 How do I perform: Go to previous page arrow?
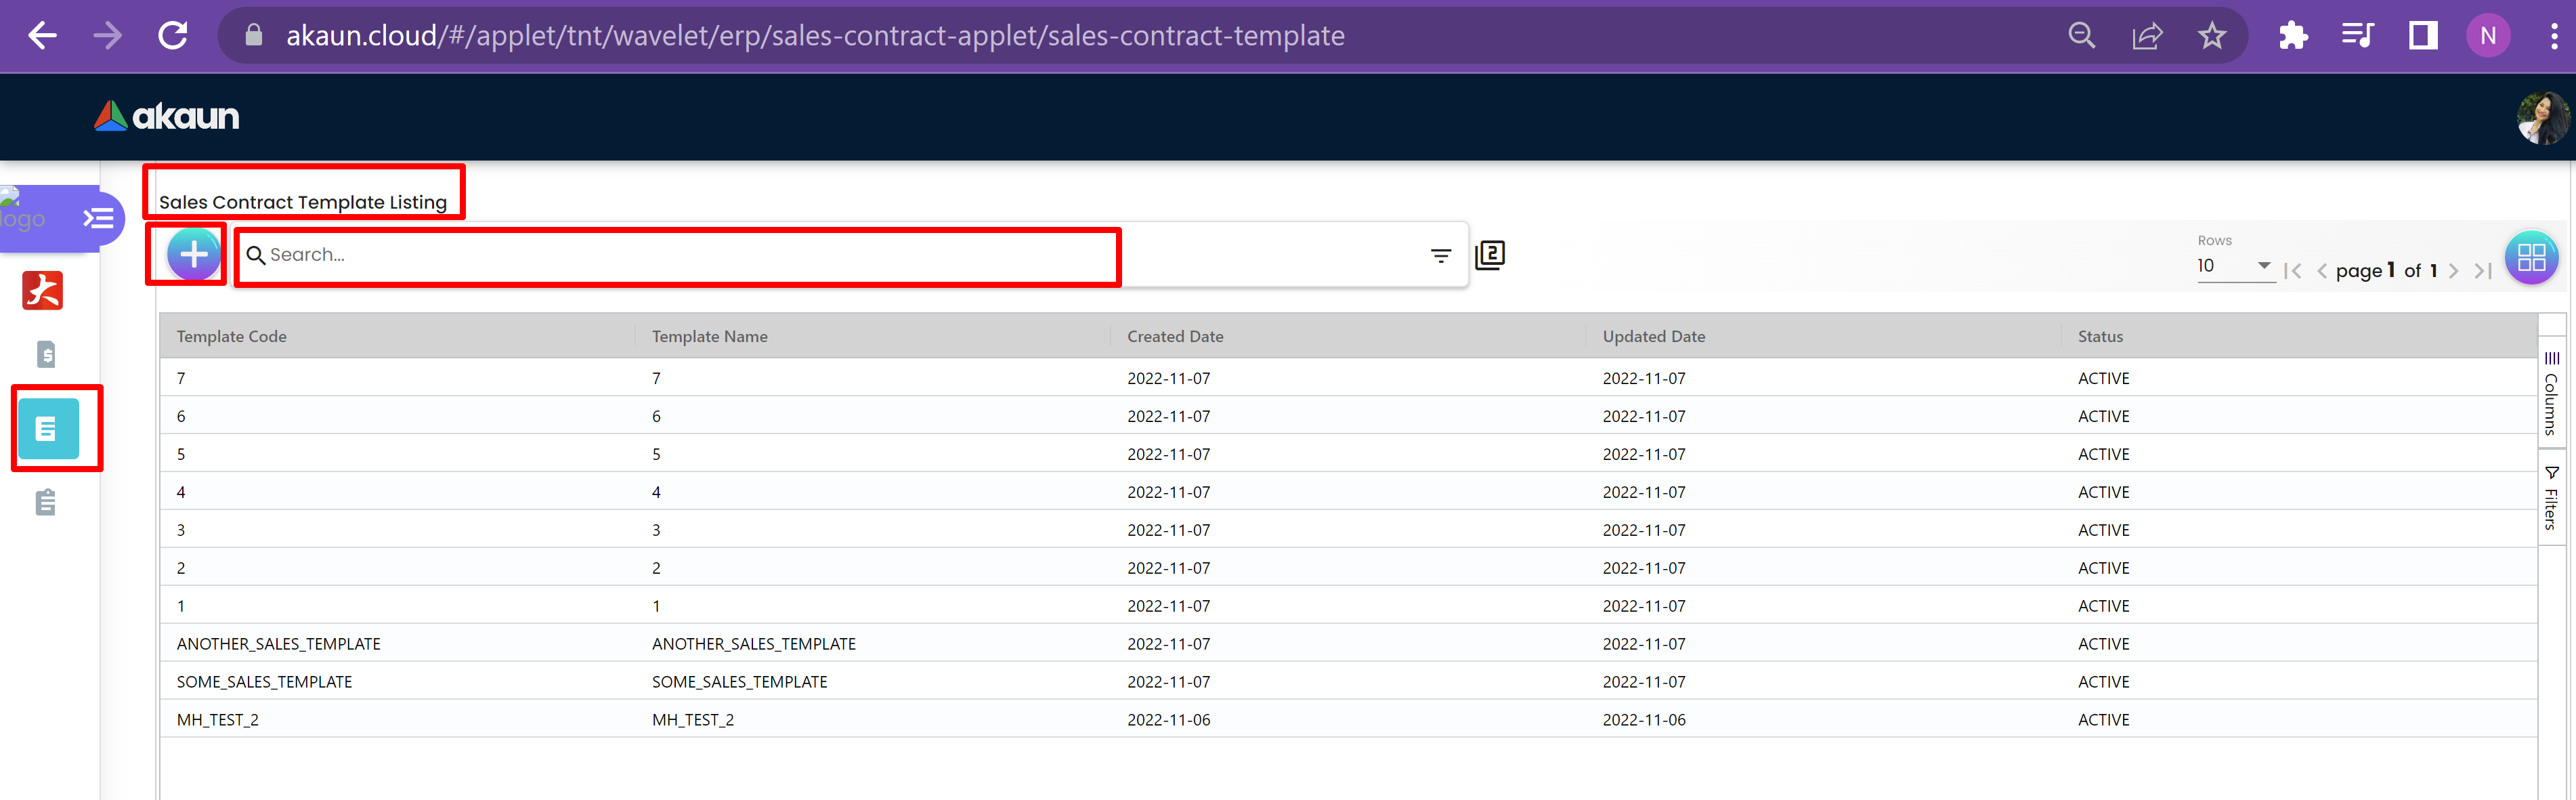pos(2322,271)
